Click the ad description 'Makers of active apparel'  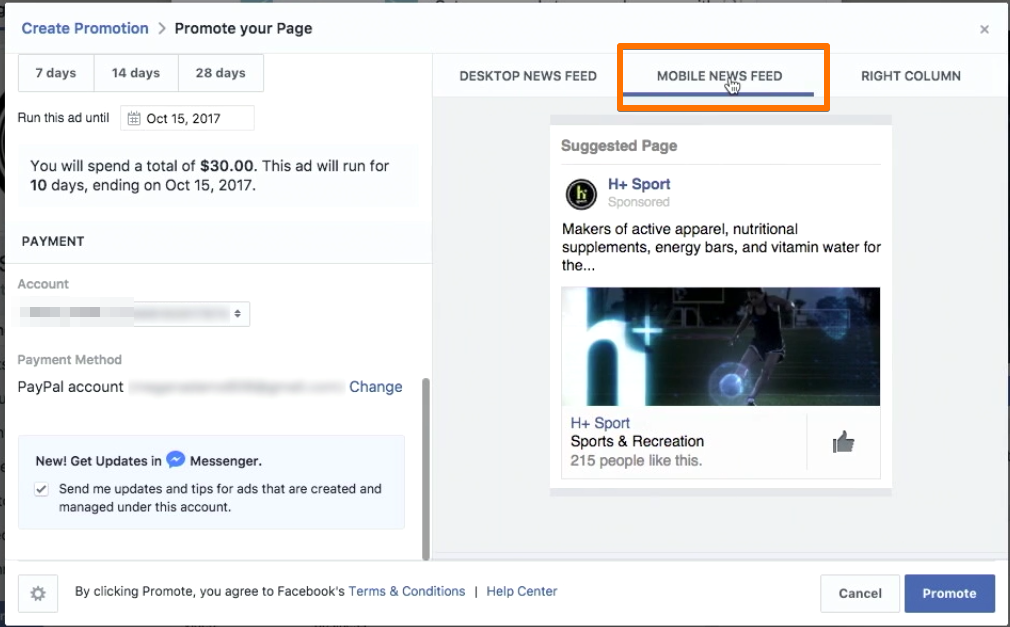click(721, 247)
